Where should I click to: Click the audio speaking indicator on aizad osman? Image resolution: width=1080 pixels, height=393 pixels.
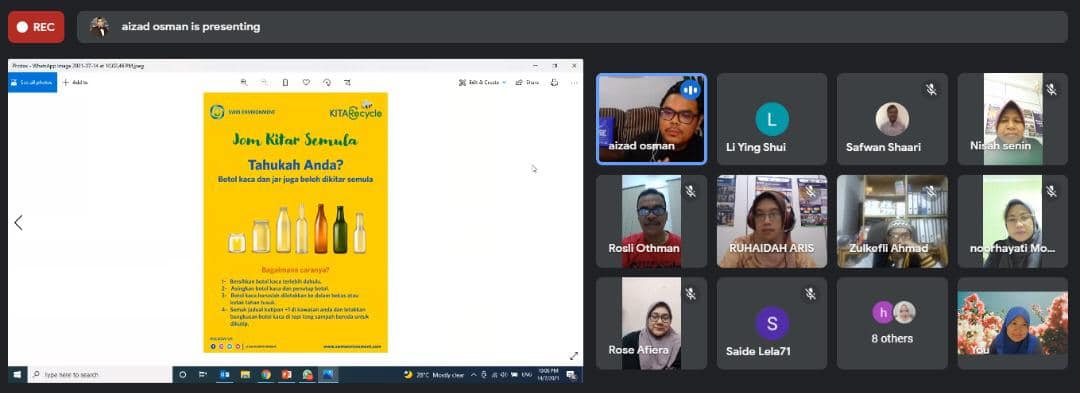690,90
